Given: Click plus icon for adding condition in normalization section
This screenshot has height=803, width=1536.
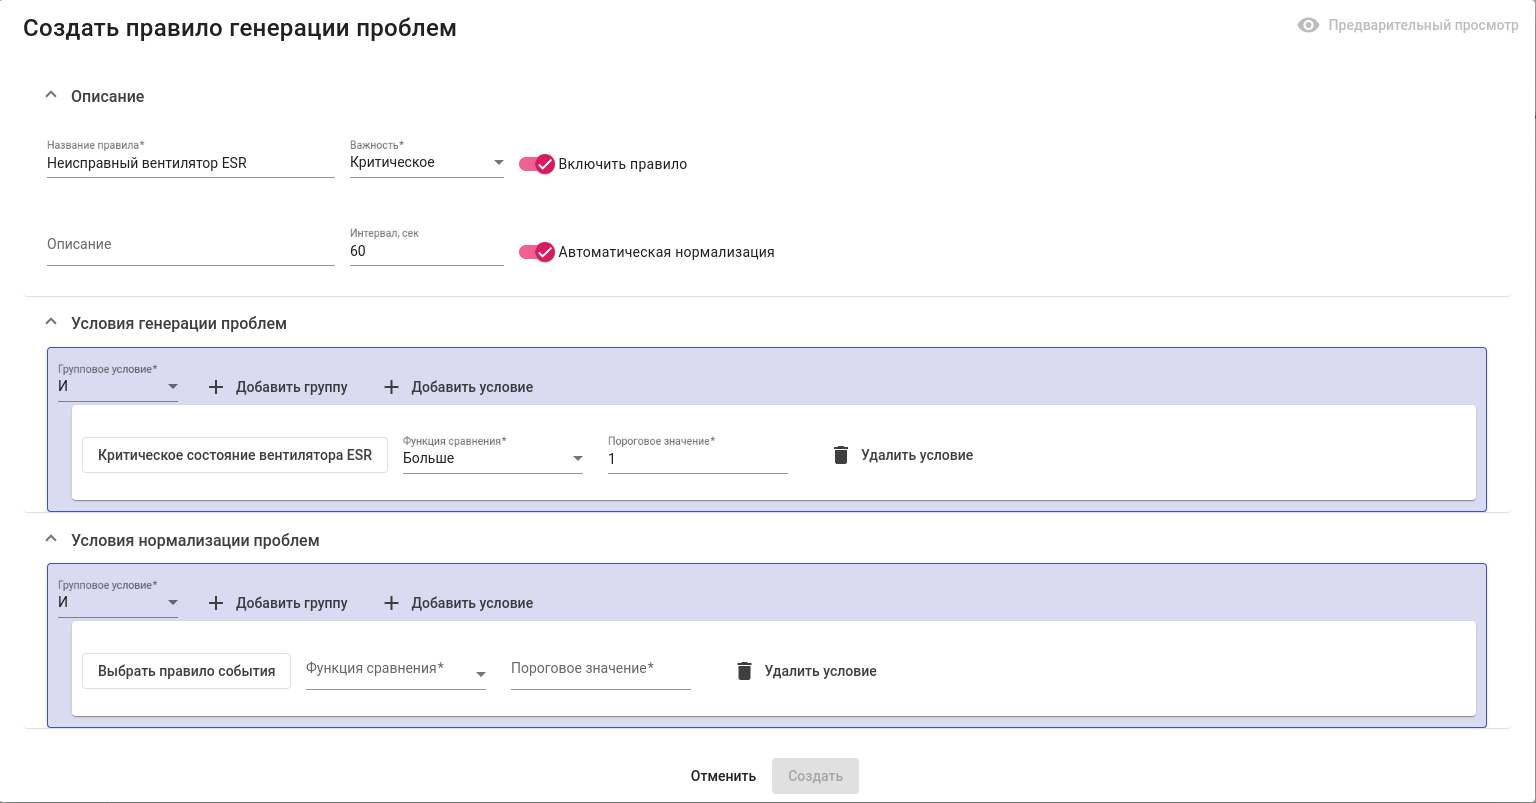Looking at the screenshot, I should pyautogui.click(x=391, y=603).
